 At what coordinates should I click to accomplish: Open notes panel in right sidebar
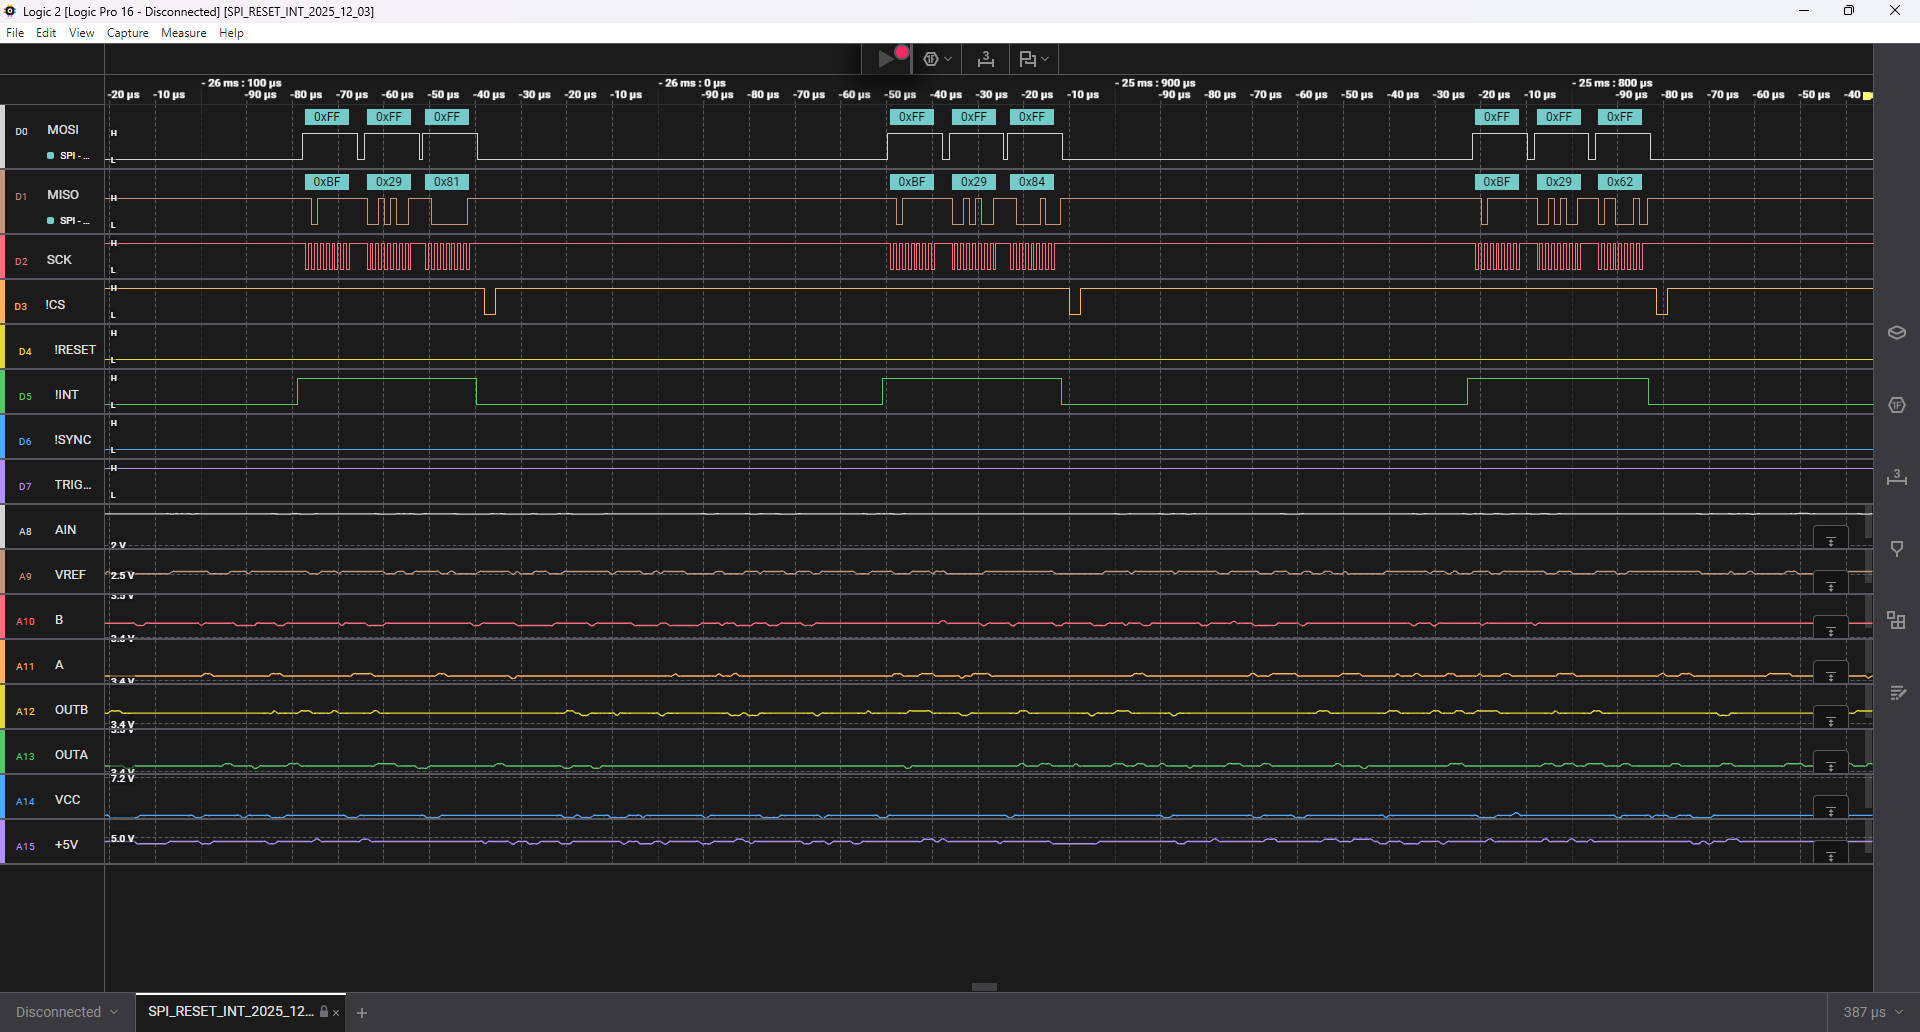(x=1896, y=693)
